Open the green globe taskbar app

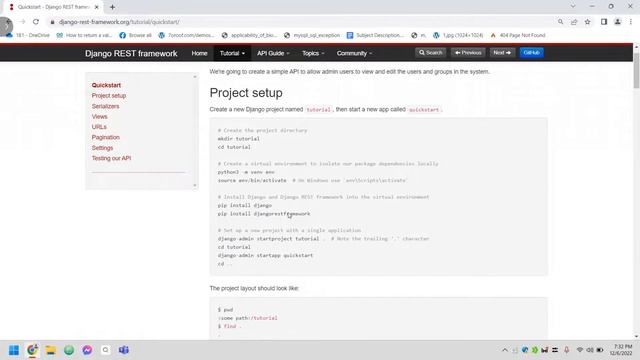pos(69,350)
